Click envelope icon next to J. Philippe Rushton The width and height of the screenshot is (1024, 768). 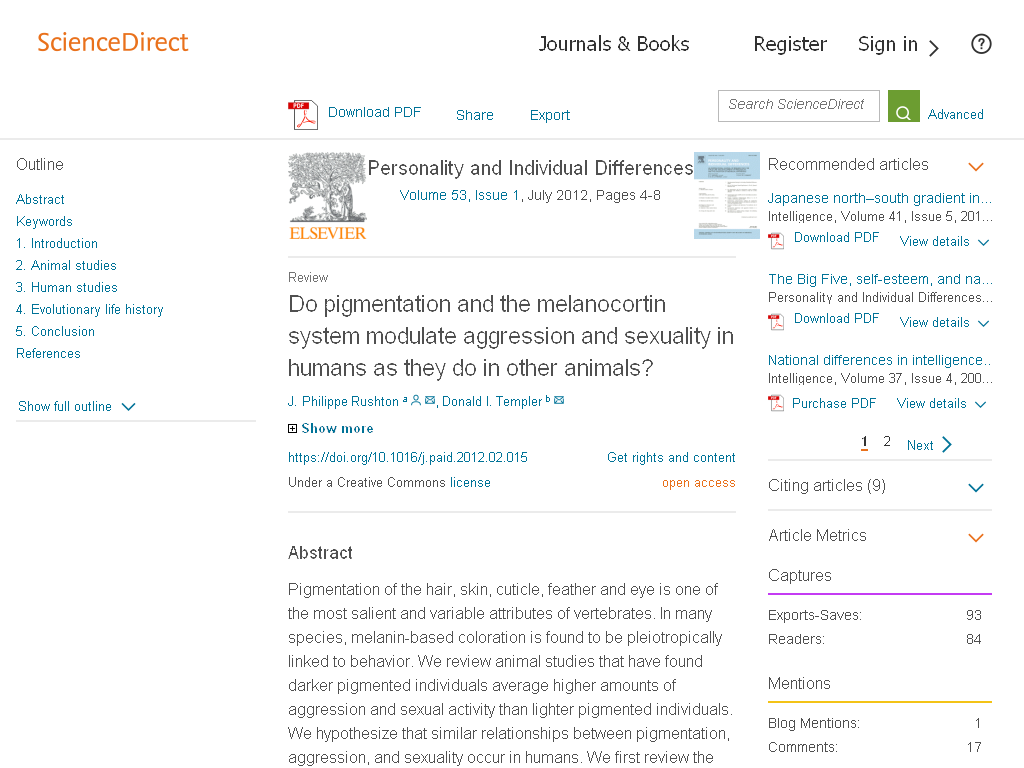click(430, 400)
